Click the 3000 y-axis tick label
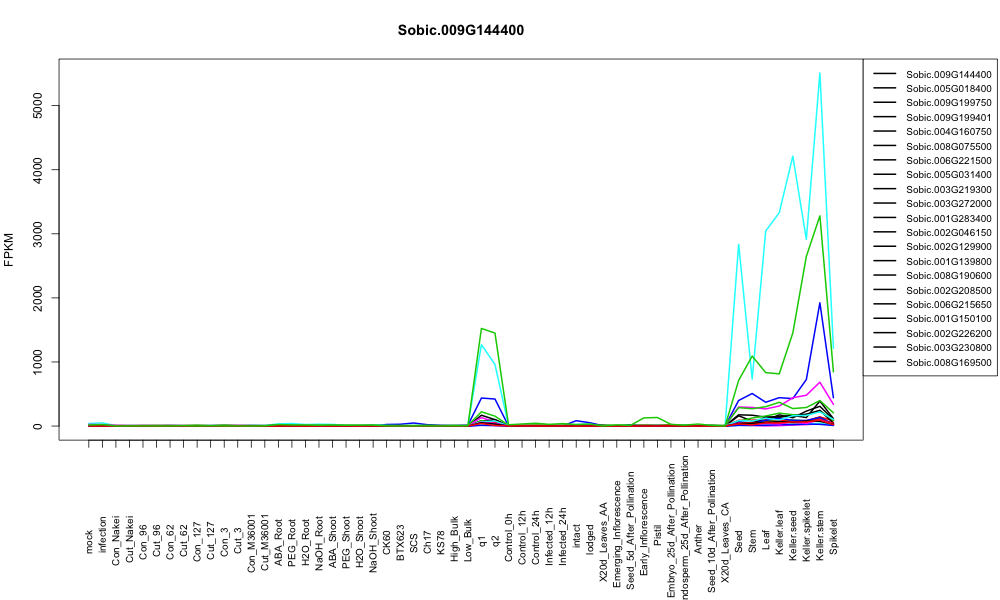The width and height of the screenshot is (1000, 600). 37,233
